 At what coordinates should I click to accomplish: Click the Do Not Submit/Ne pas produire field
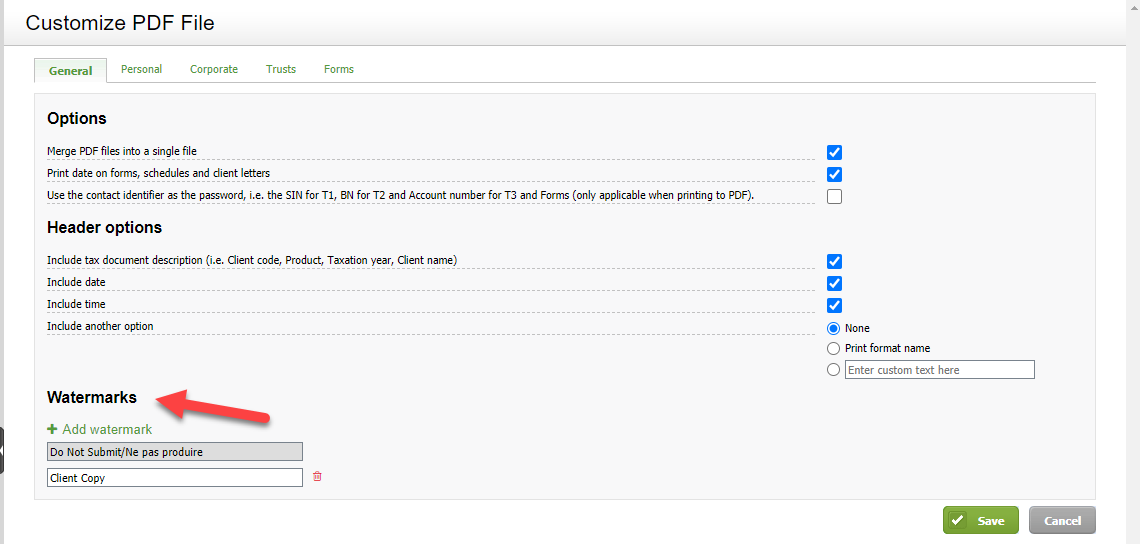tap(174, 452)
